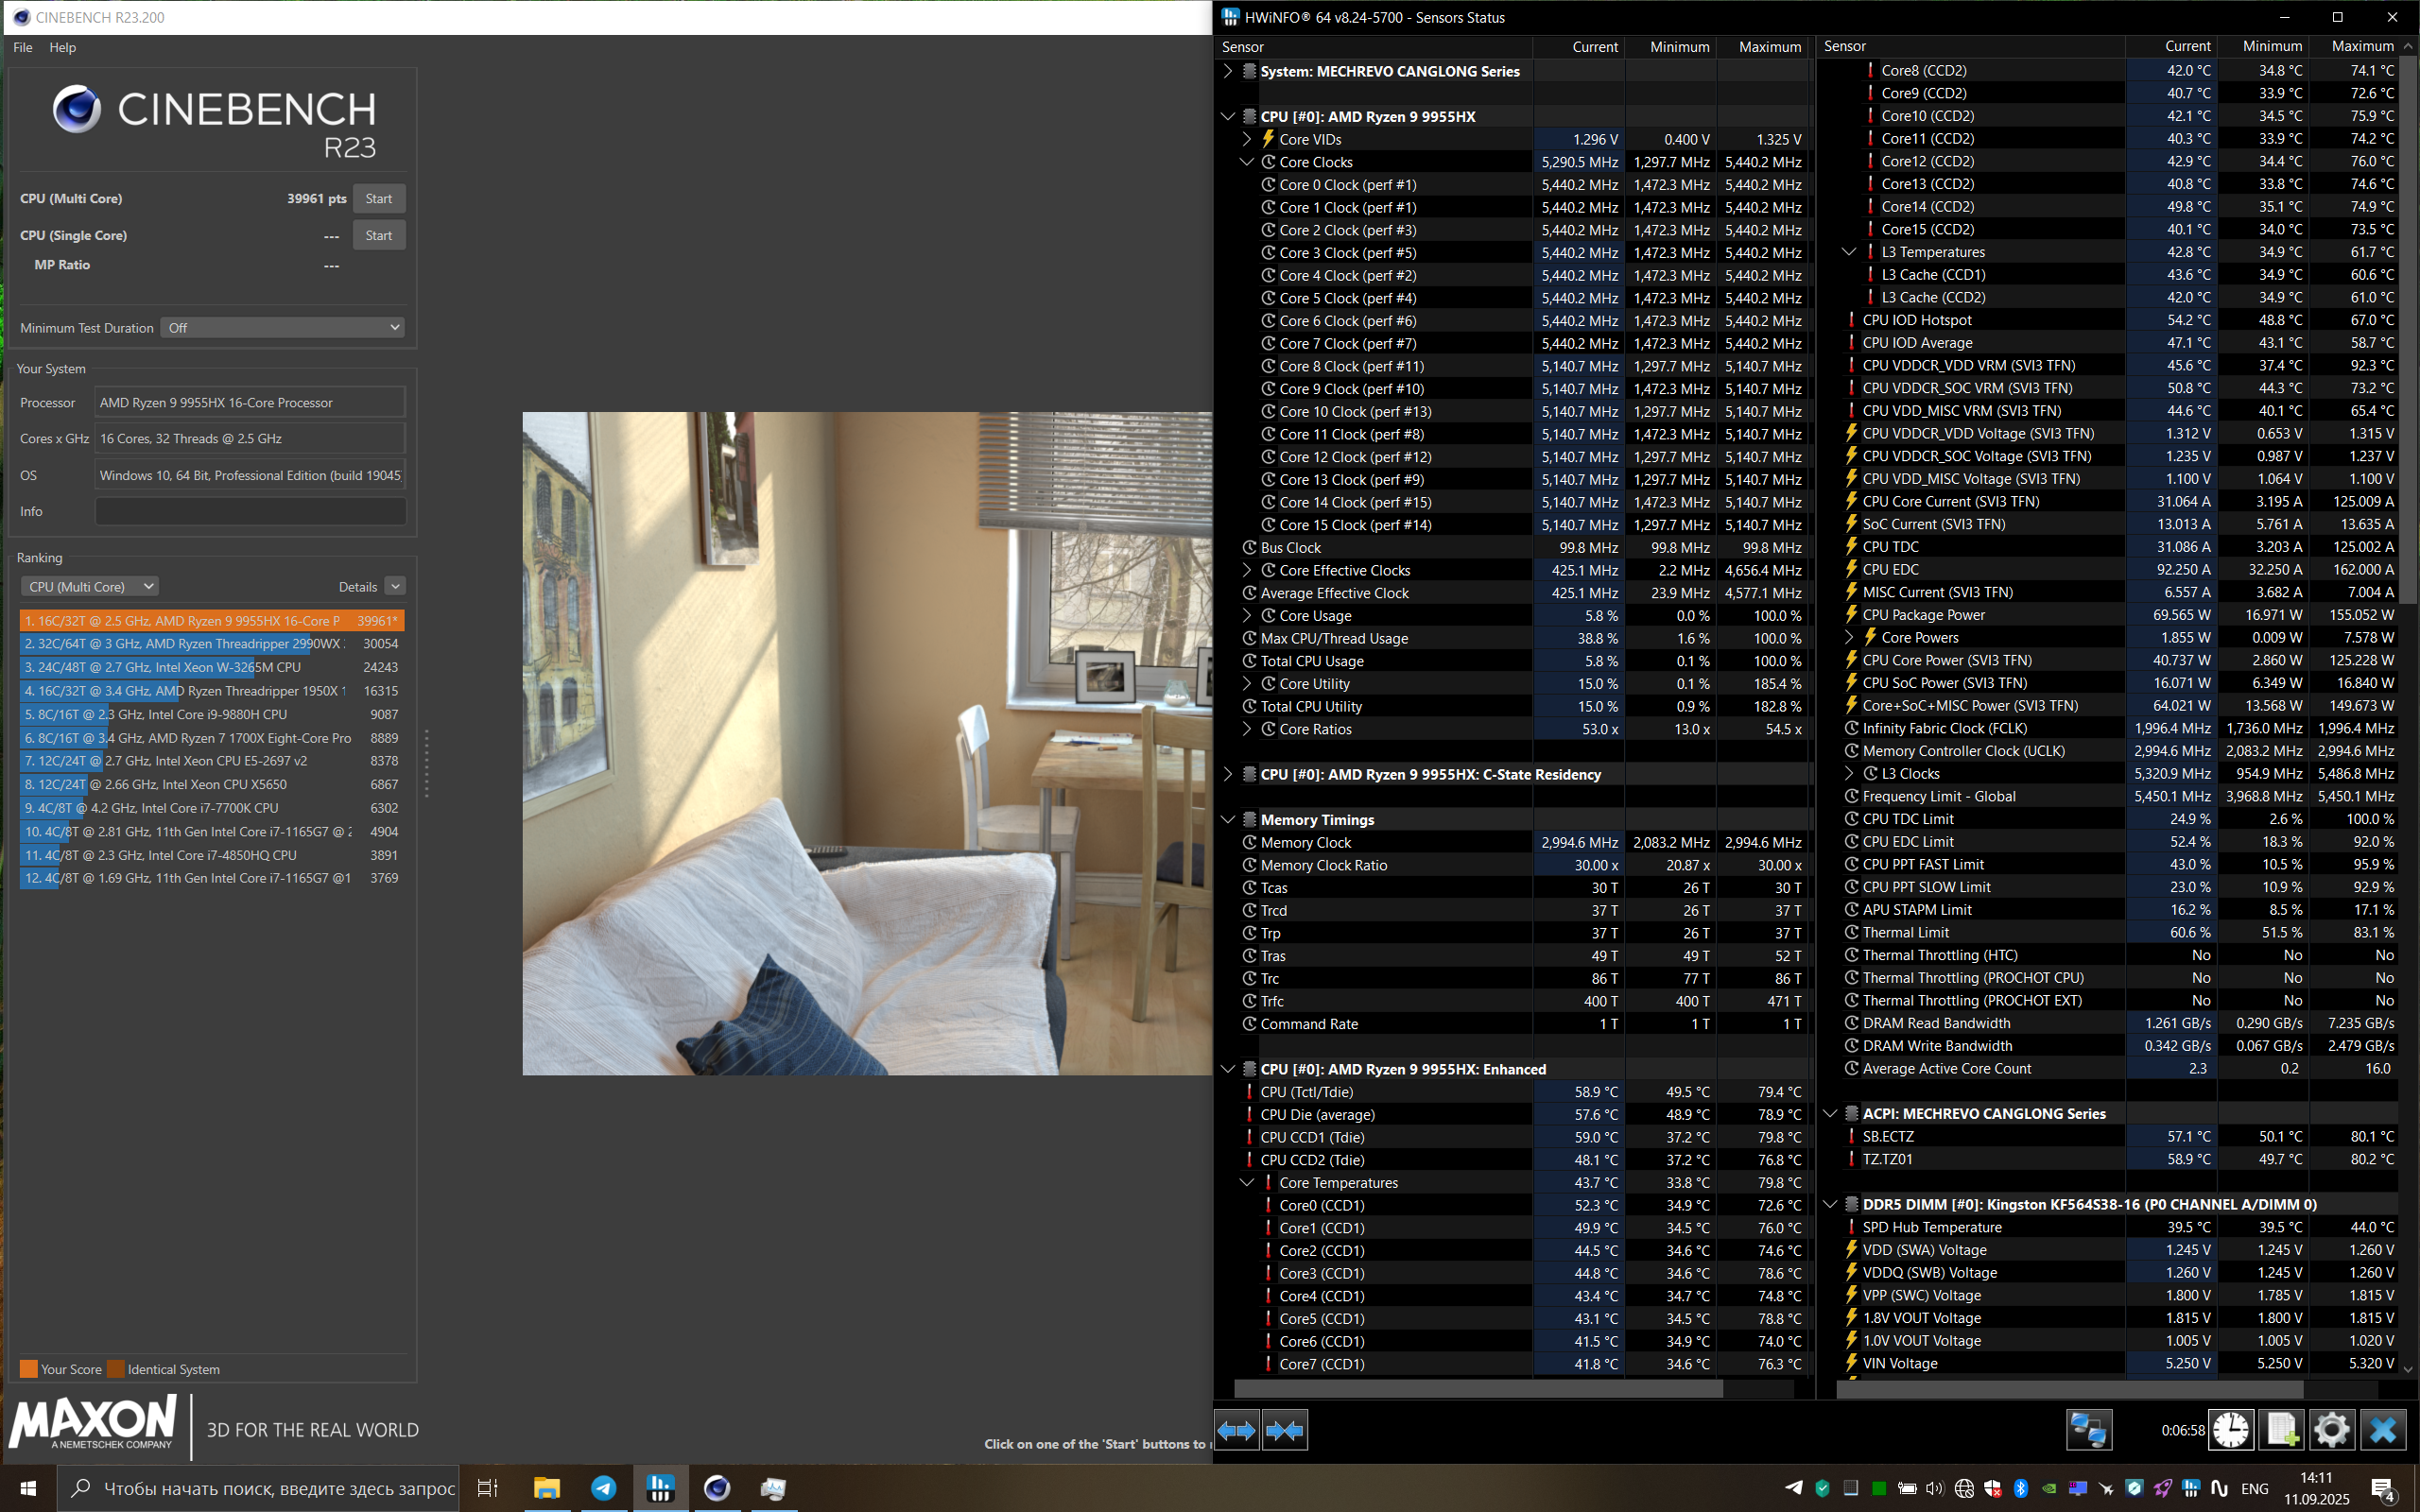Viewport: 2420px width, 1512px height.
Task: Toggle the ranking Details dropdown arrow
Action: 396,587
